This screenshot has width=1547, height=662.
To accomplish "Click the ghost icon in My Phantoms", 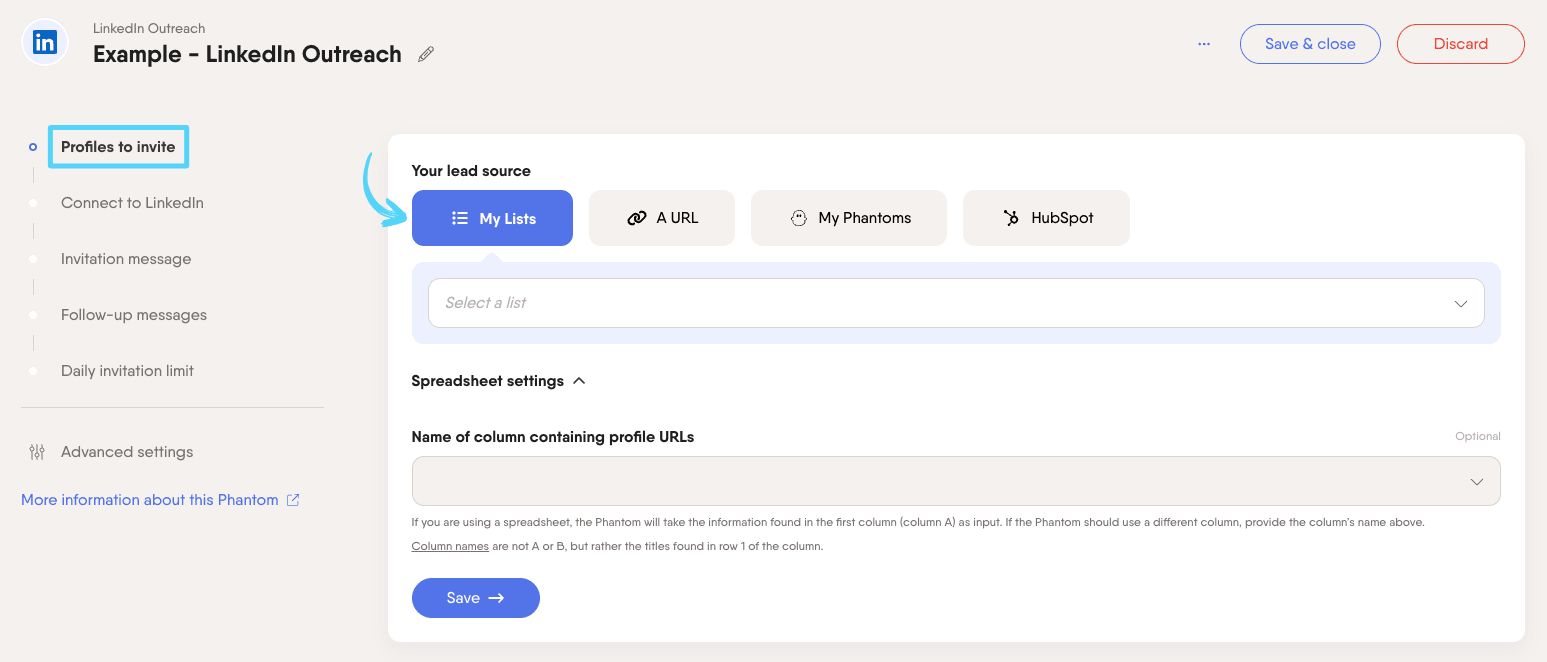I will [x=798, y=218].
